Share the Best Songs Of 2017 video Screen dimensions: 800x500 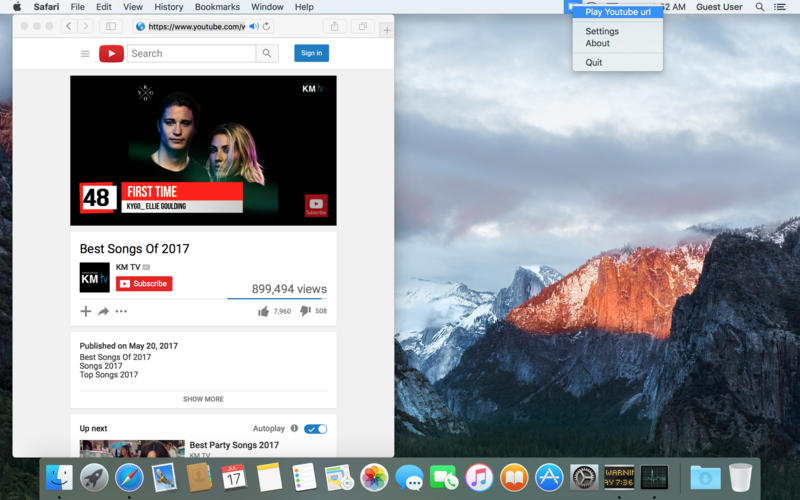point(104,311)
